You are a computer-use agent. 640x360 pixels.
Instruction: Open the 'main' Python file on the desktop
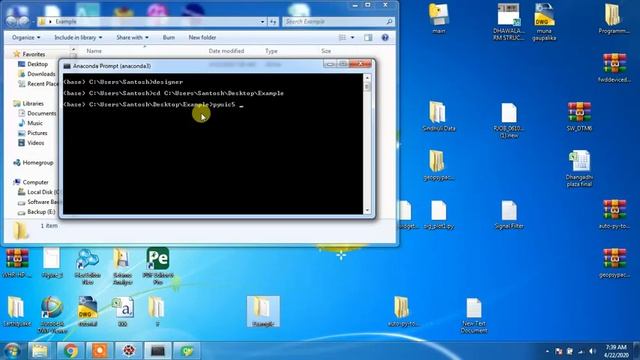[x=439, y=18]
